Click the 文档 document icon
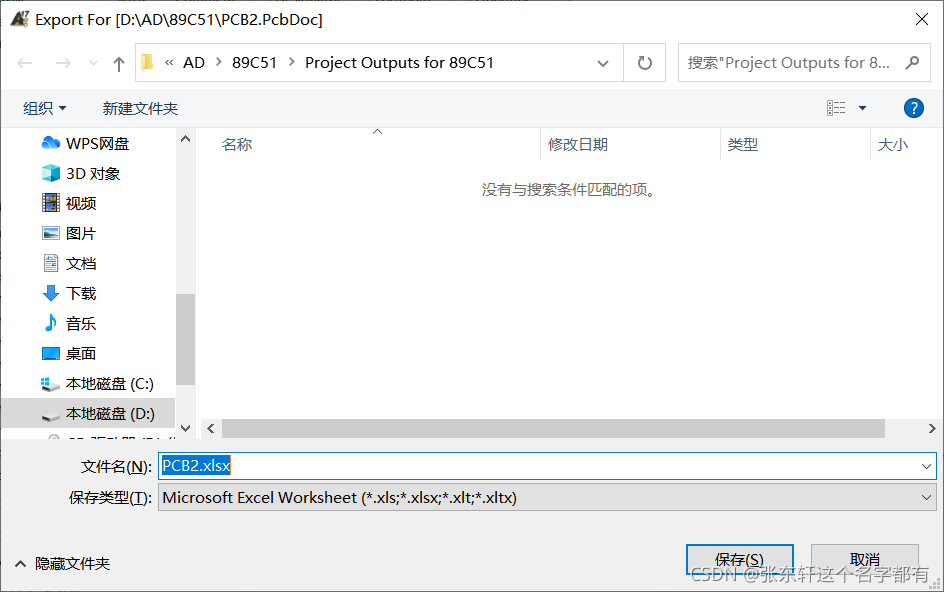This screenshot has width=944, height=592. pyautogui.click(x=51, y=263)
